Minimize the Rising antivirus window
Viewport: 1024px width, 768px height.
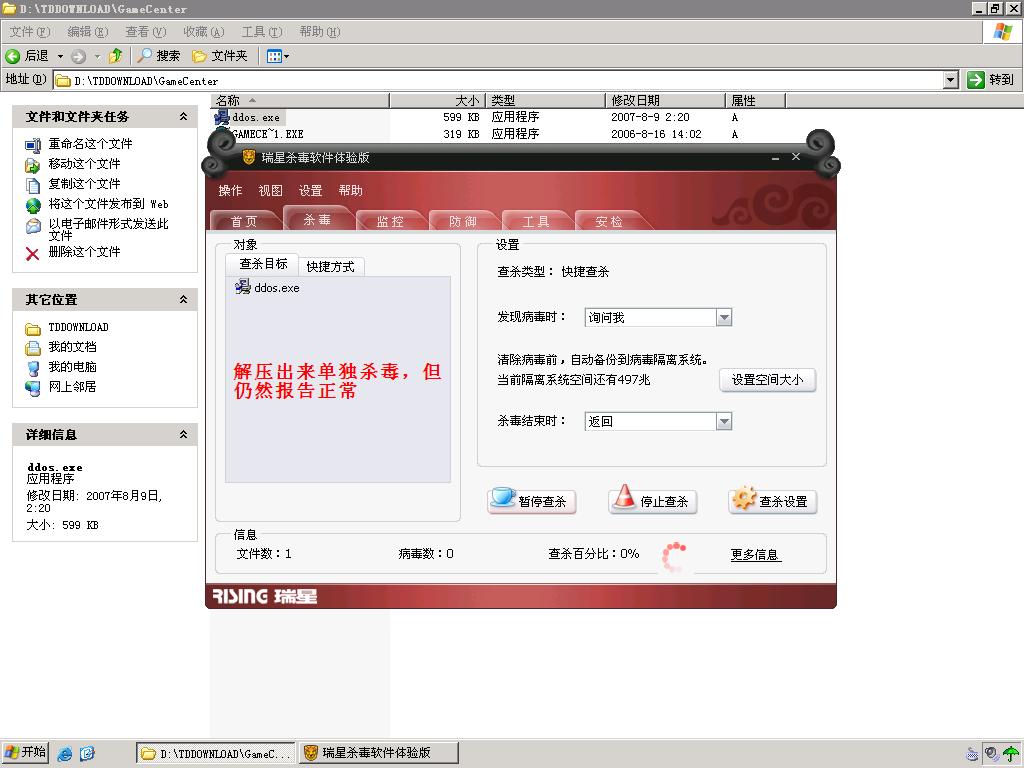coord(775,157)
